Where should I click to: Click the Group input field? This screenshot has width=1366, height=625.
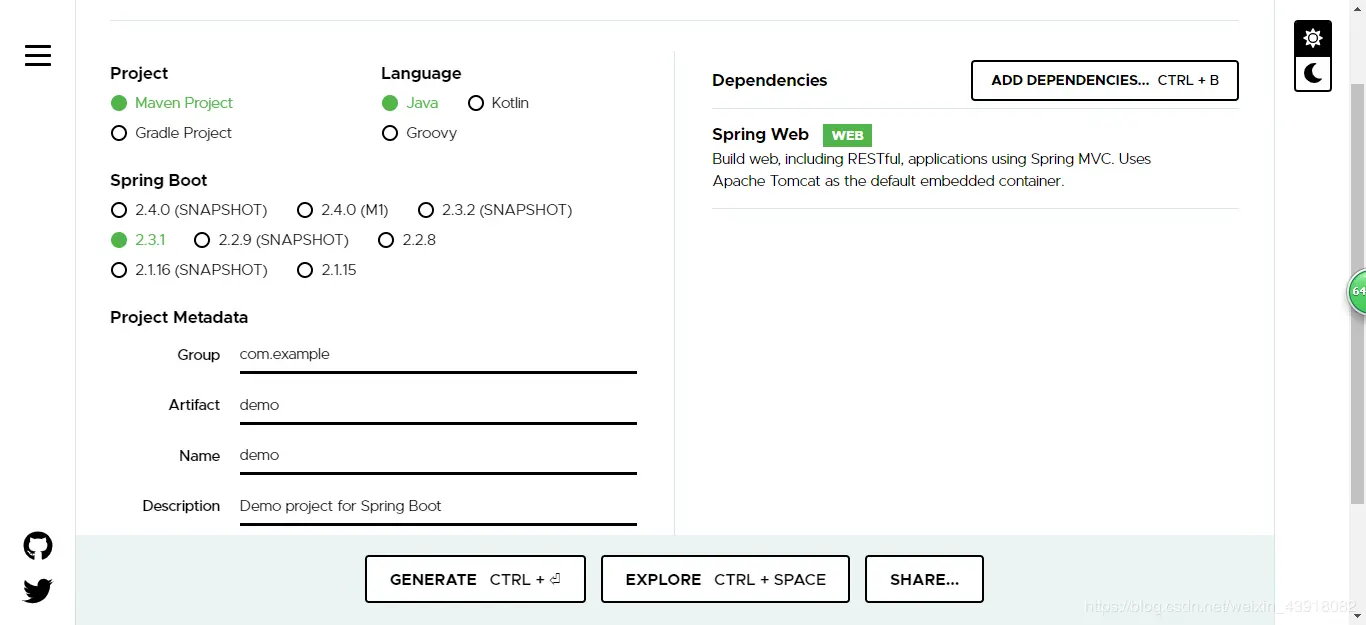pyautogui.click(x=437, y=355)
